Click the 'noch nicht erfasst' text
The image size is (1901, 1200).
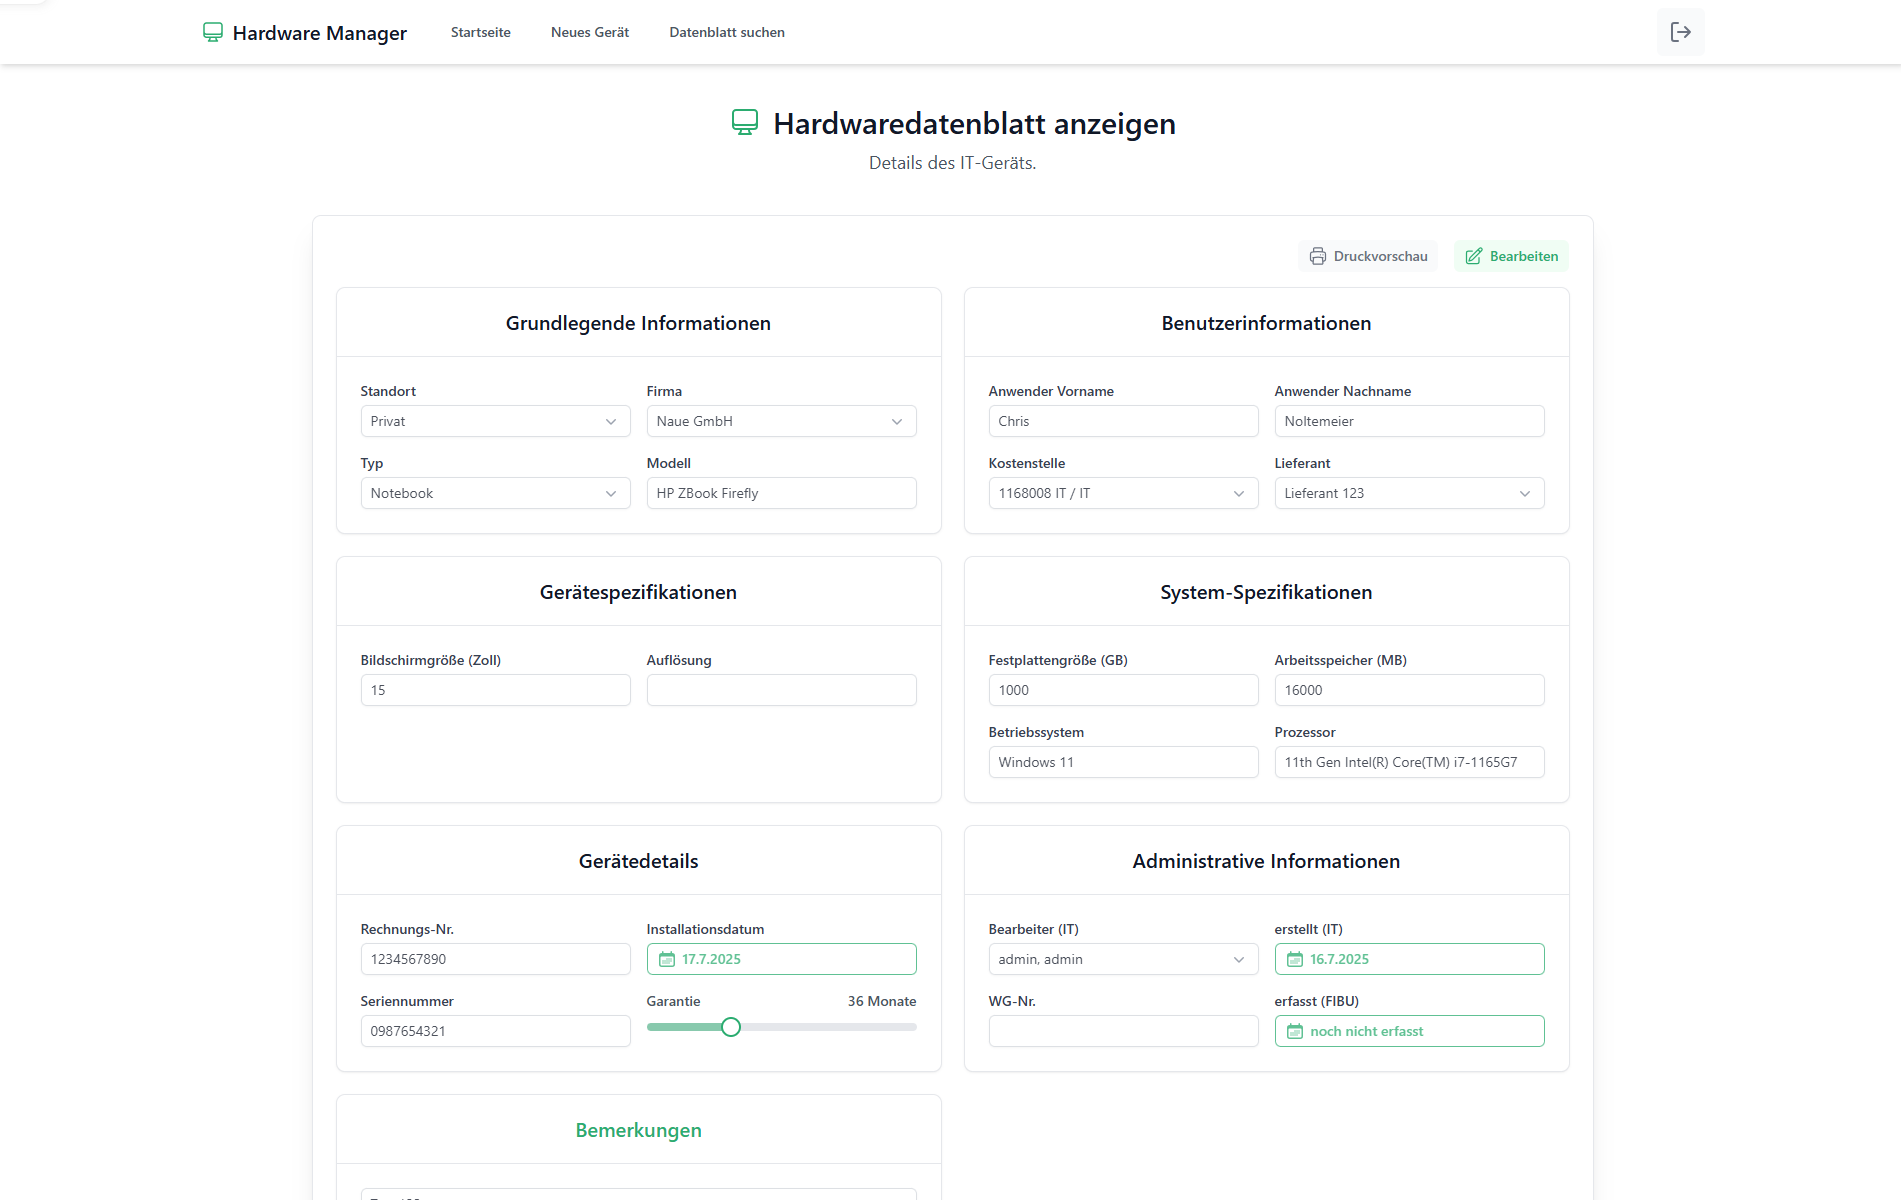[x=1366, y=1031]
